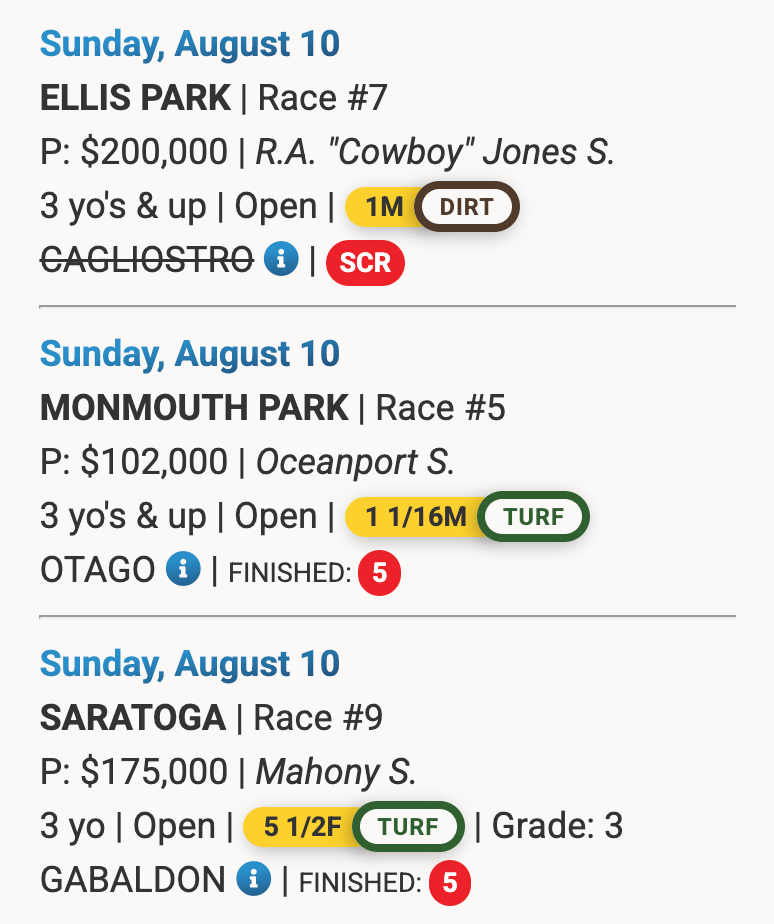Click the TURF badge for Saratoga race
Image resolution: width=774 pixels, height=924 pixels.
click(x=409, y=828)
